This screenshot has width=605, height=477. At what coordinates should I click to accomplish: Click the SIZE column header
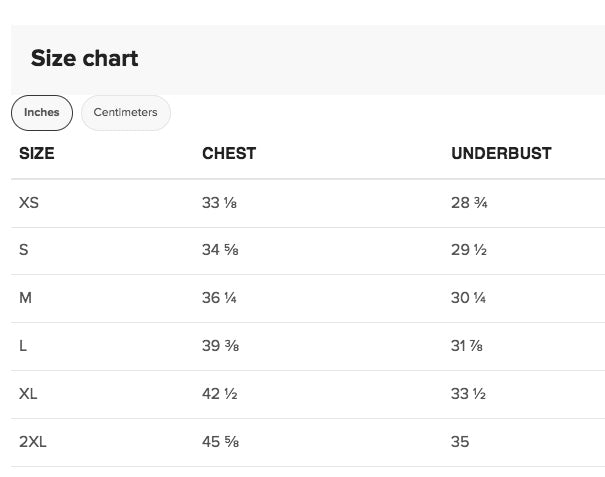pos(37,154)
